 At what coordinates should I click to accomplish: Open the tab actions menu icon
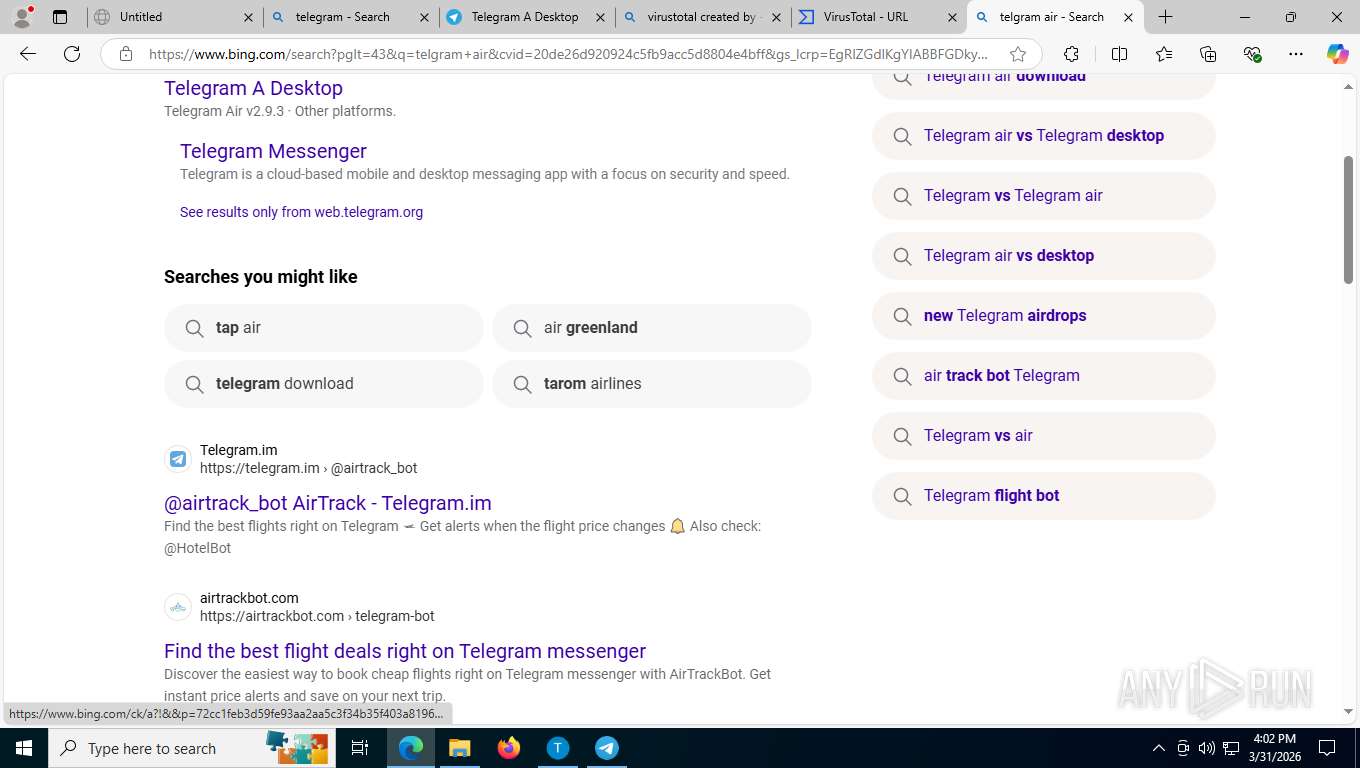[60, 17]
